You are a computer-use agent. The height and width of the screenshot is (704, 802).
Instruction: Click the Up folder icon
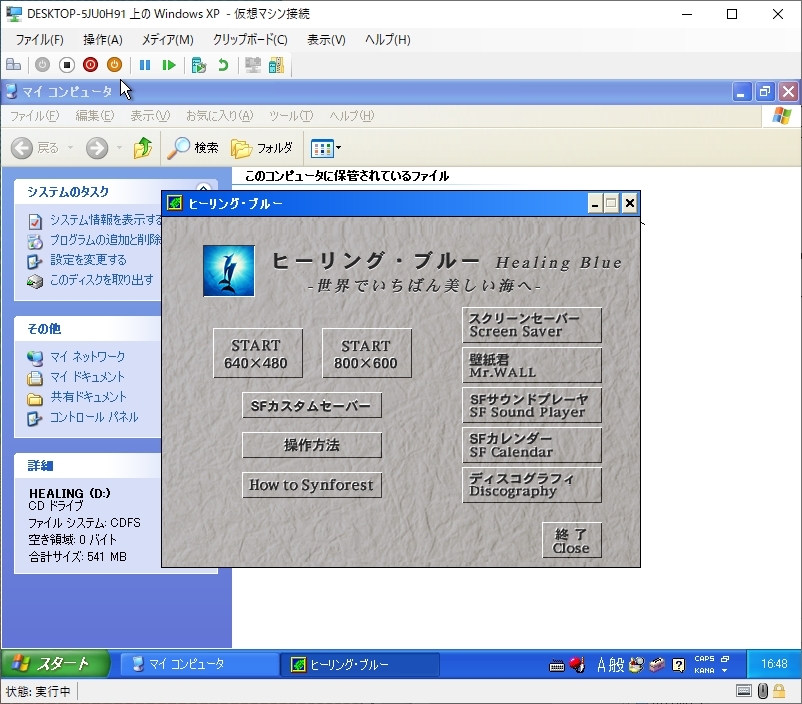click(143, 148)
